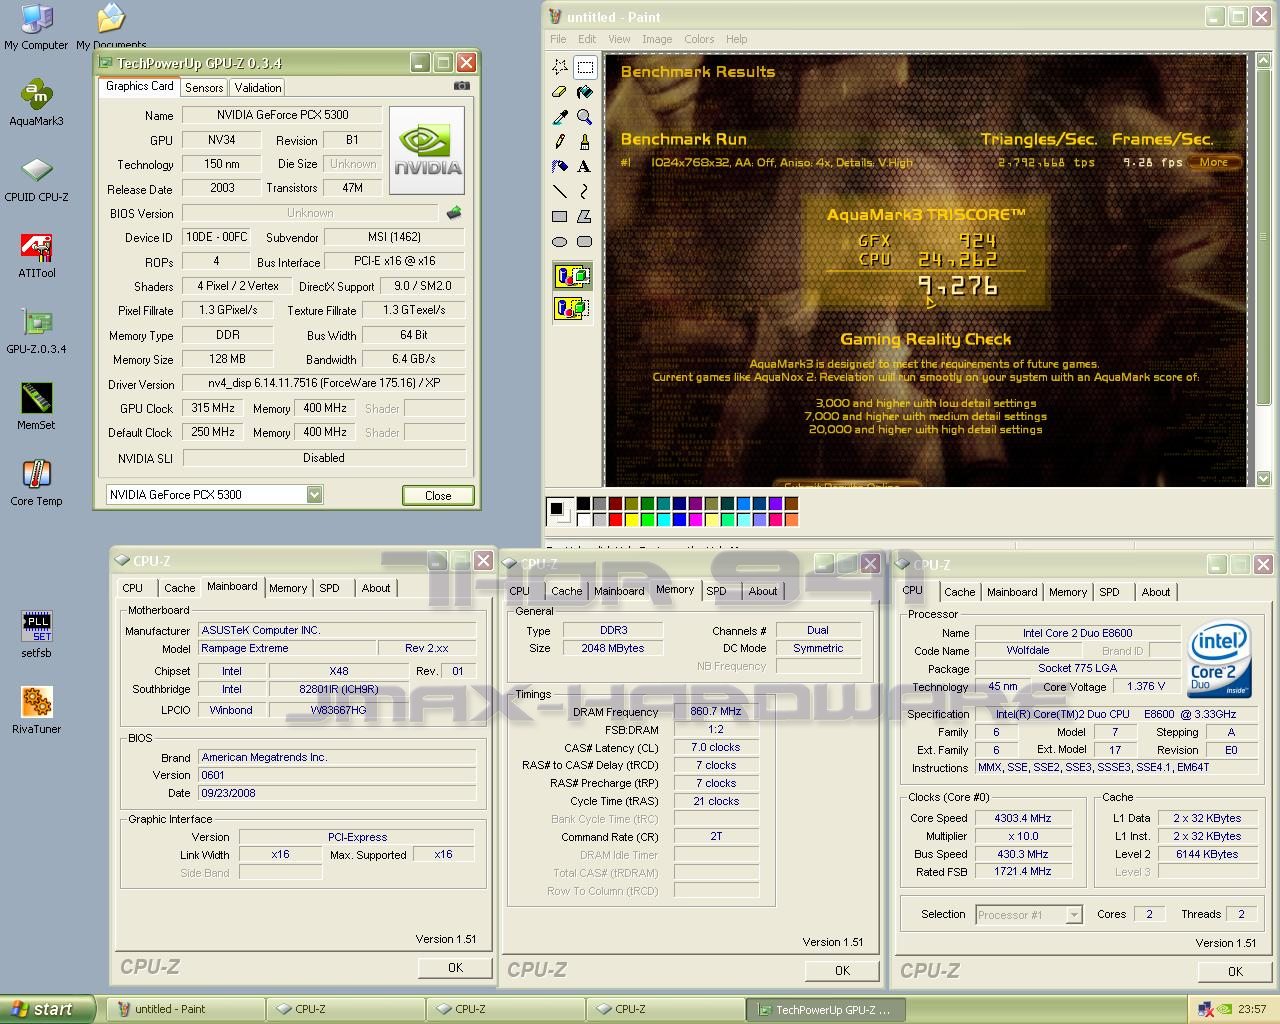Select the Pencil tool in Paint
This screenshot has height=1024, width=1280.
point(560,142)
